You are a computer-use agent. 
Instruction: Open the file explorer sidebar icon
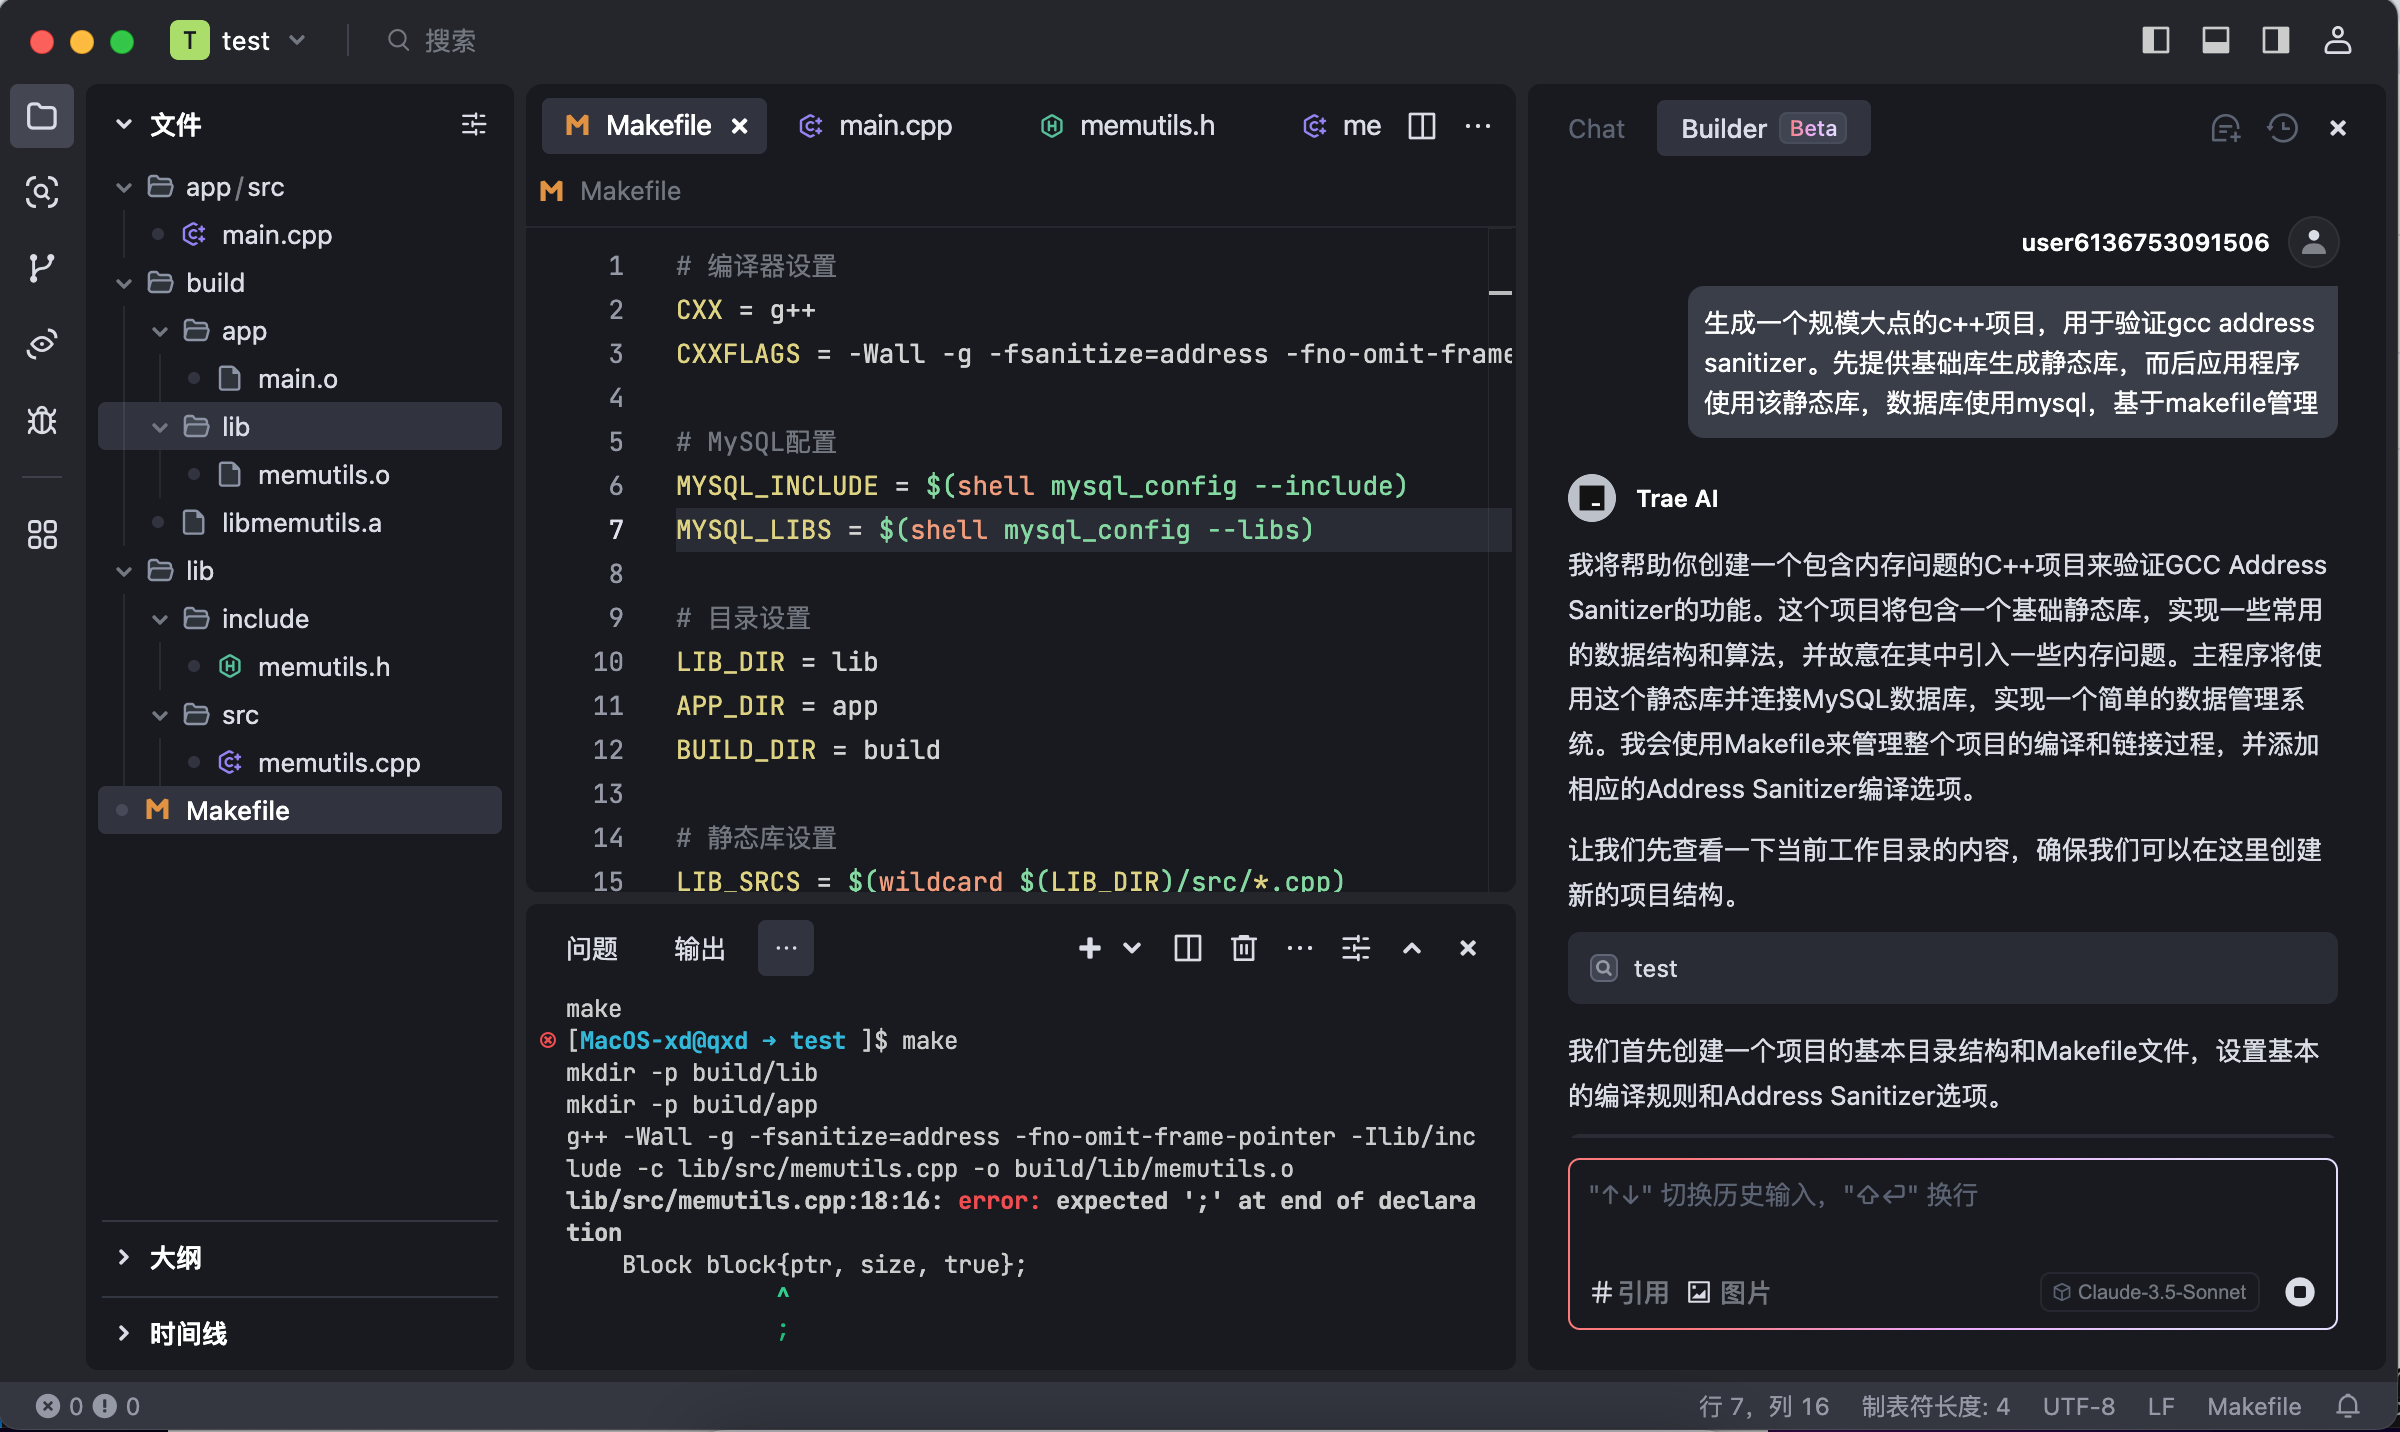(42, 117)
